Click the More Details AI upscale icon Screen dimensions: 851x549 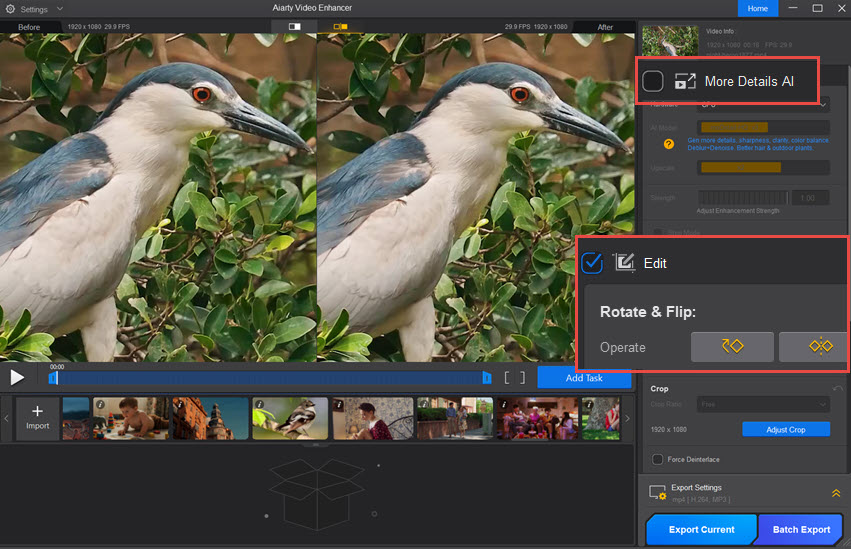tap(685, 81)
